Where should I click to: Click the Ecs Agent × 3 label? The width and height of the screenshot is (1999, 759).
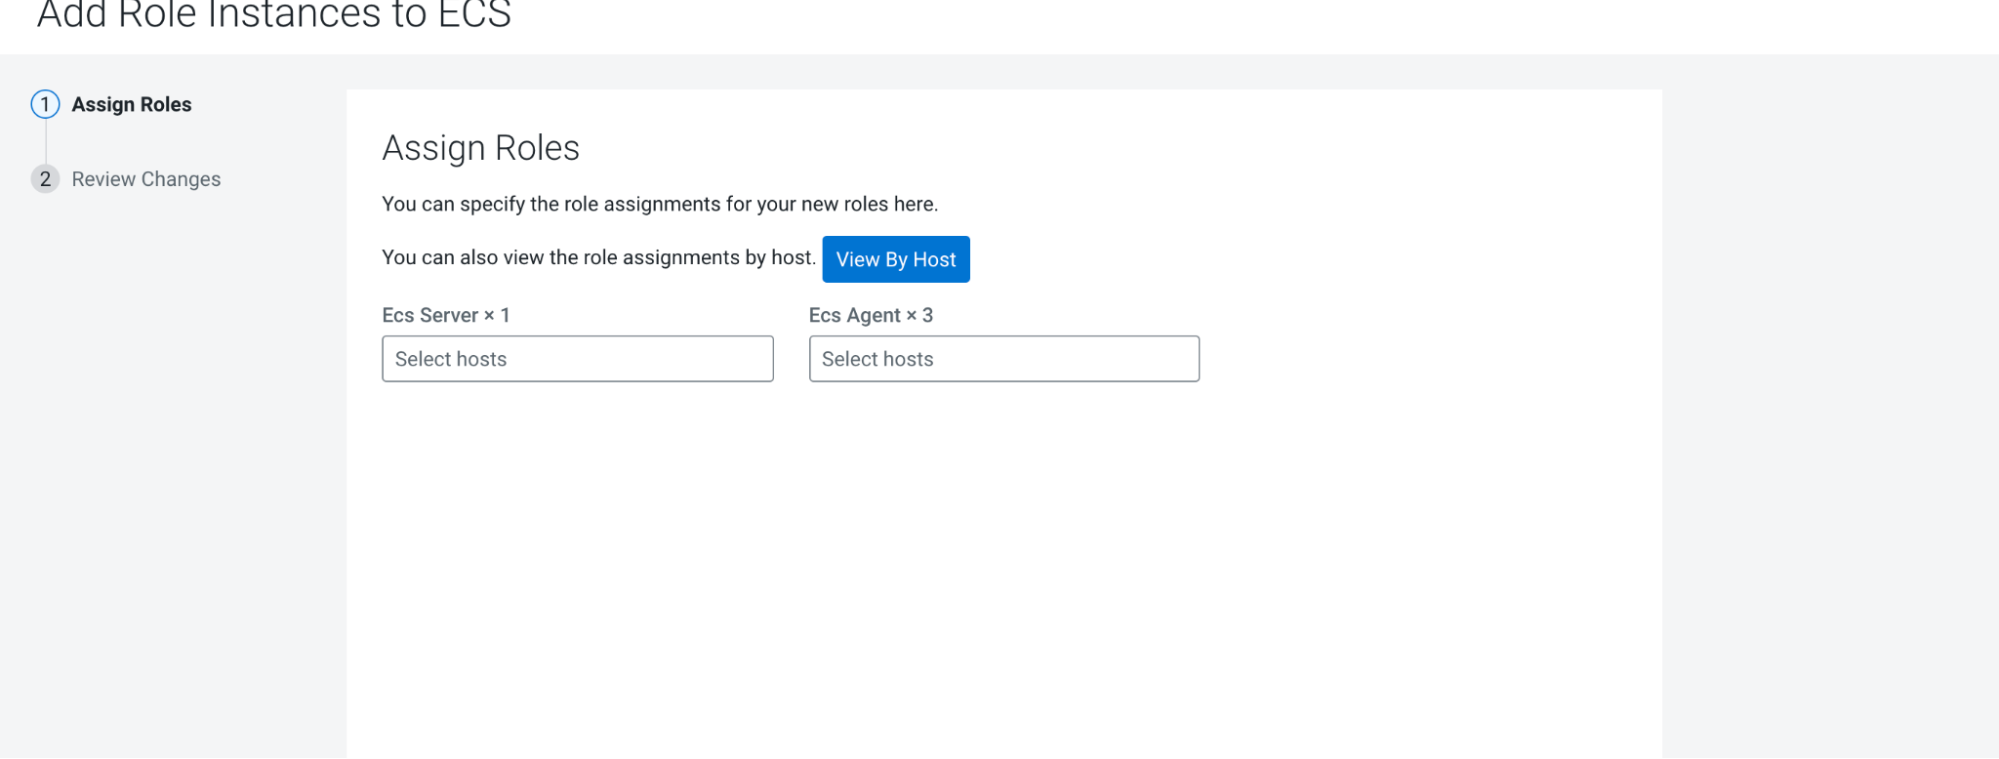pos(870,315)
